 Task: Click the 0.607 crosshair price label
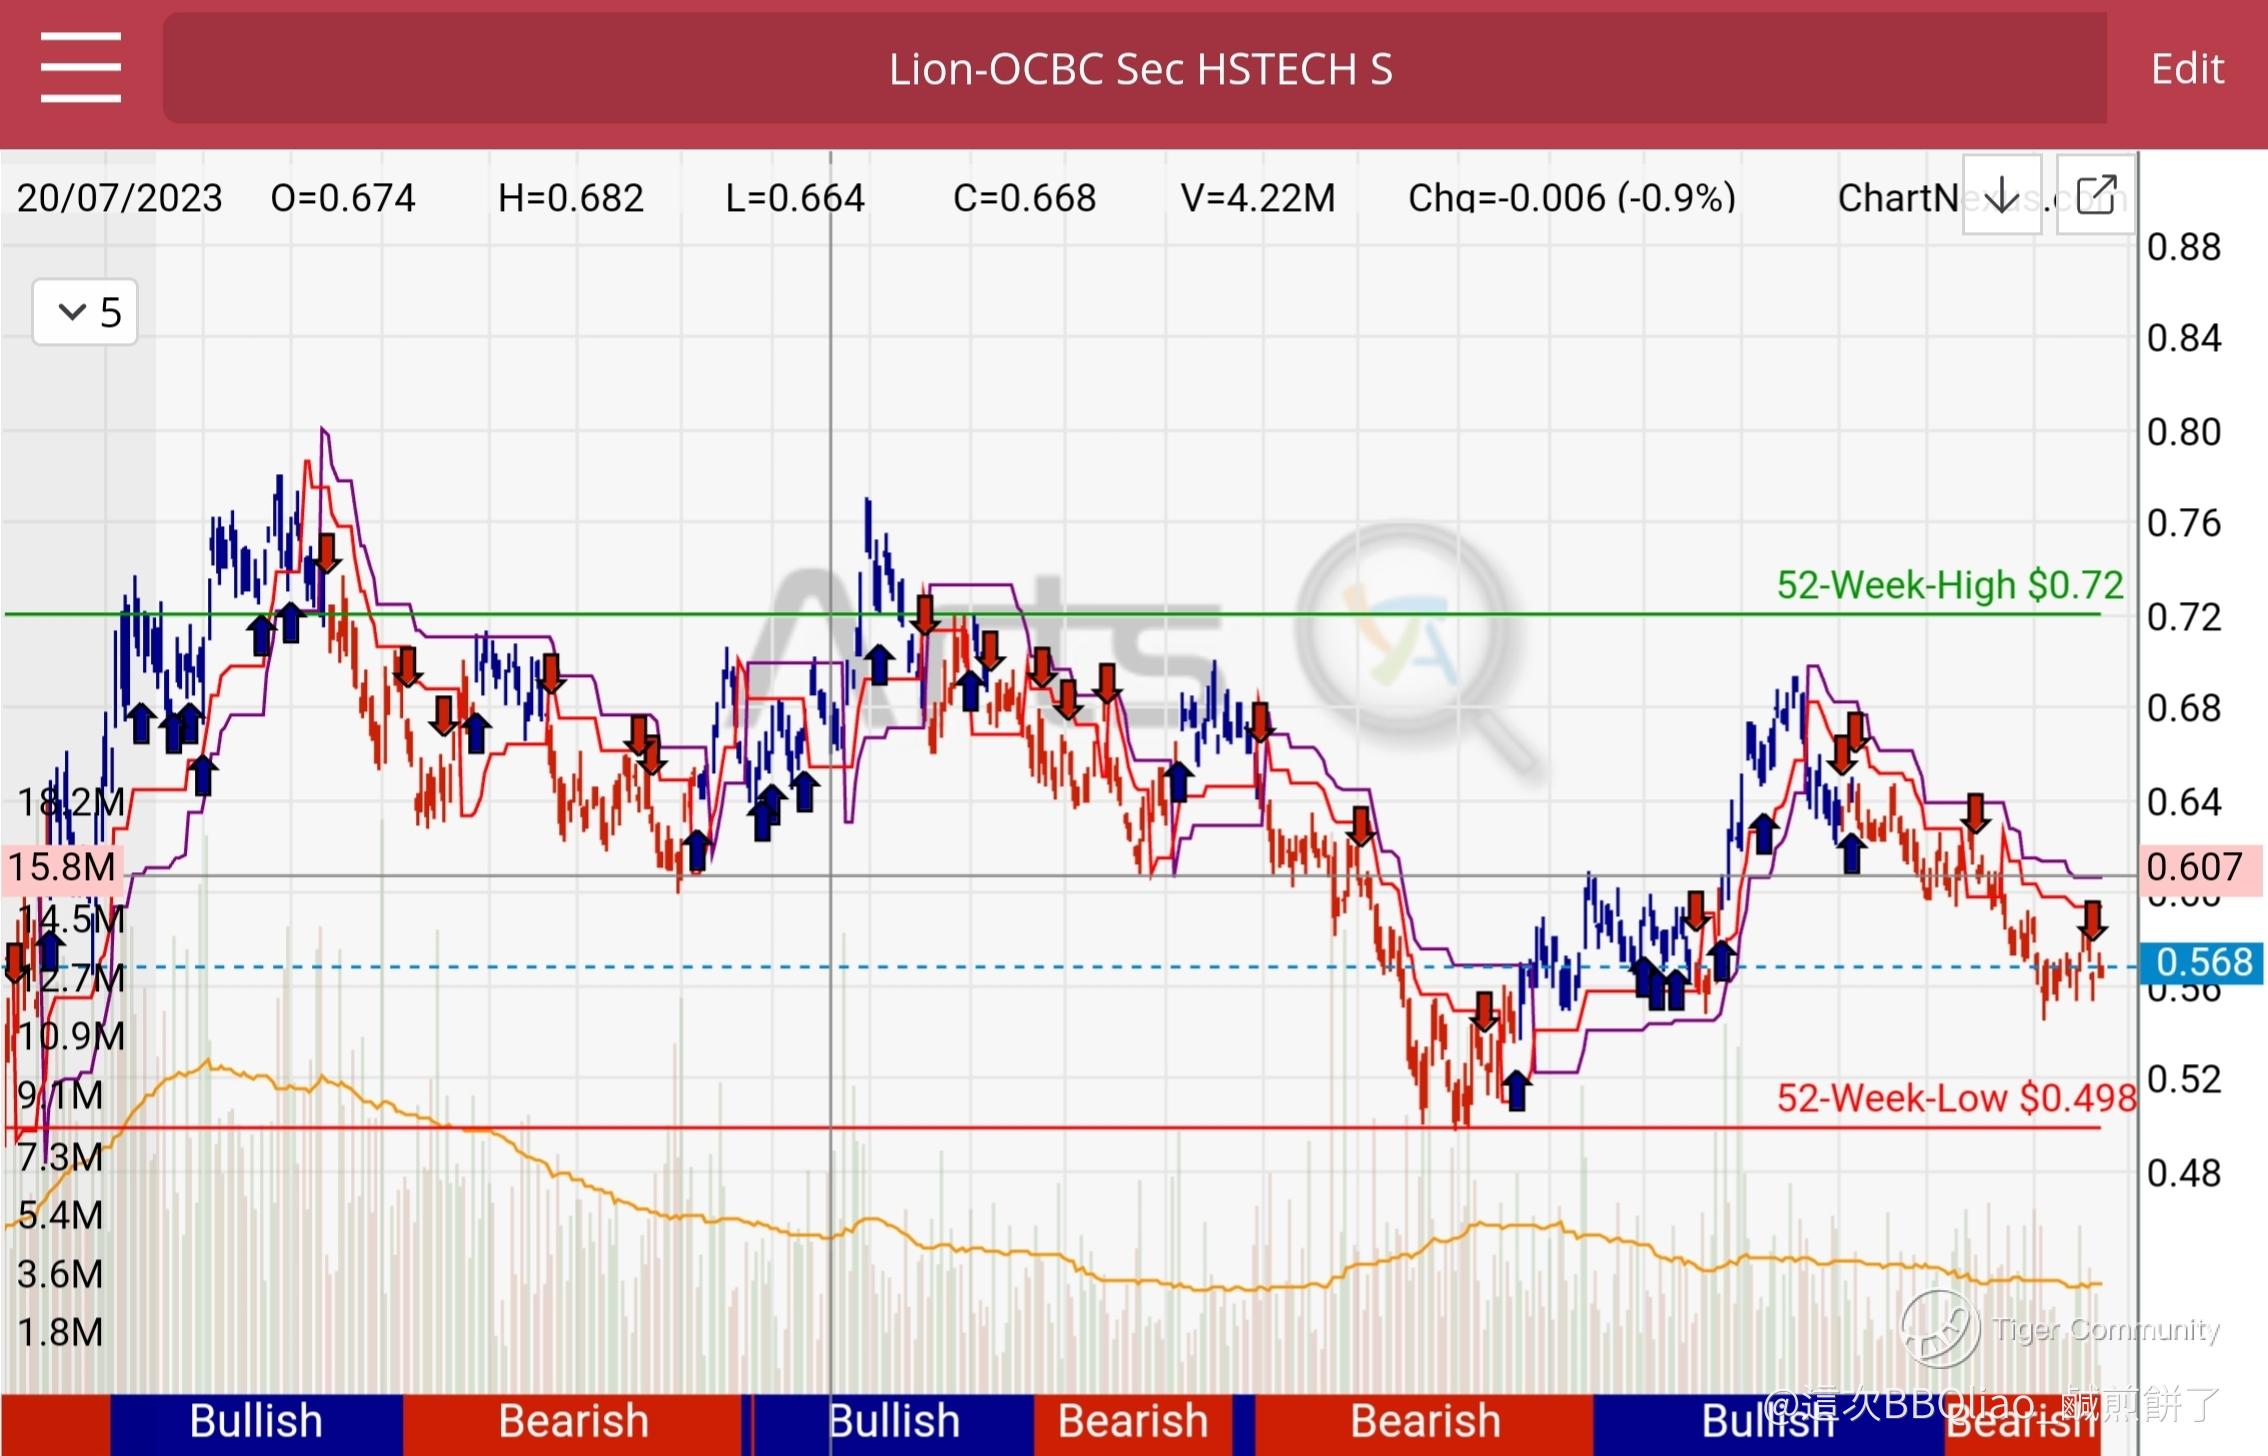pos(2196,867)
